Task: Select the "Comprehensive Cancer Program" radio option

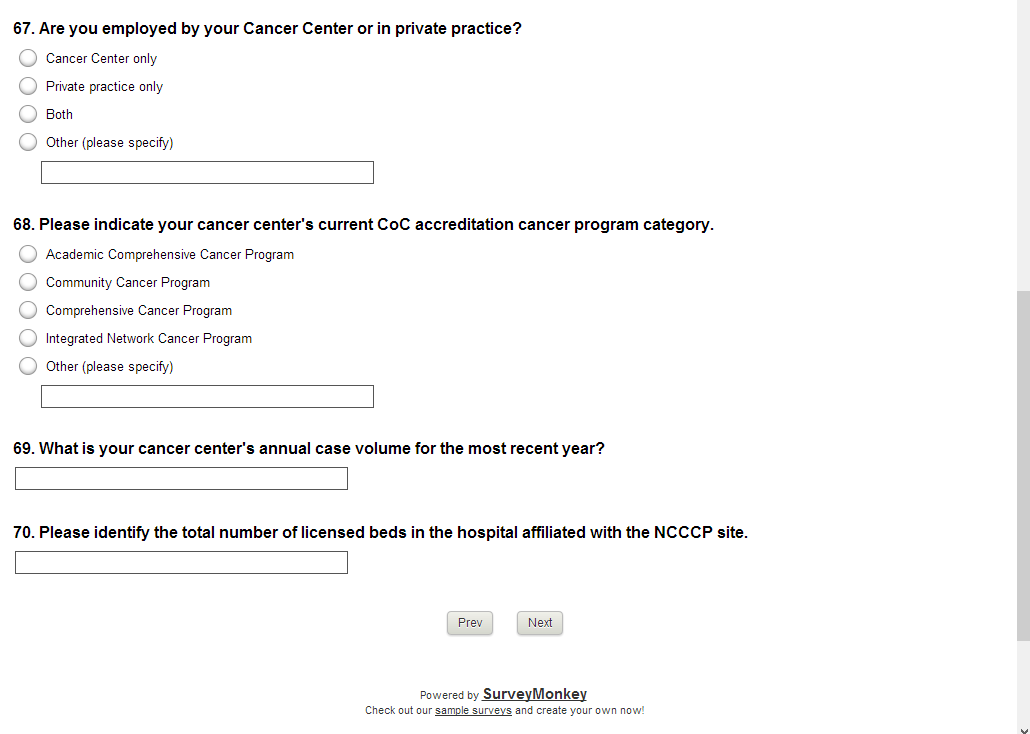Action: click(x=28, y=310)
